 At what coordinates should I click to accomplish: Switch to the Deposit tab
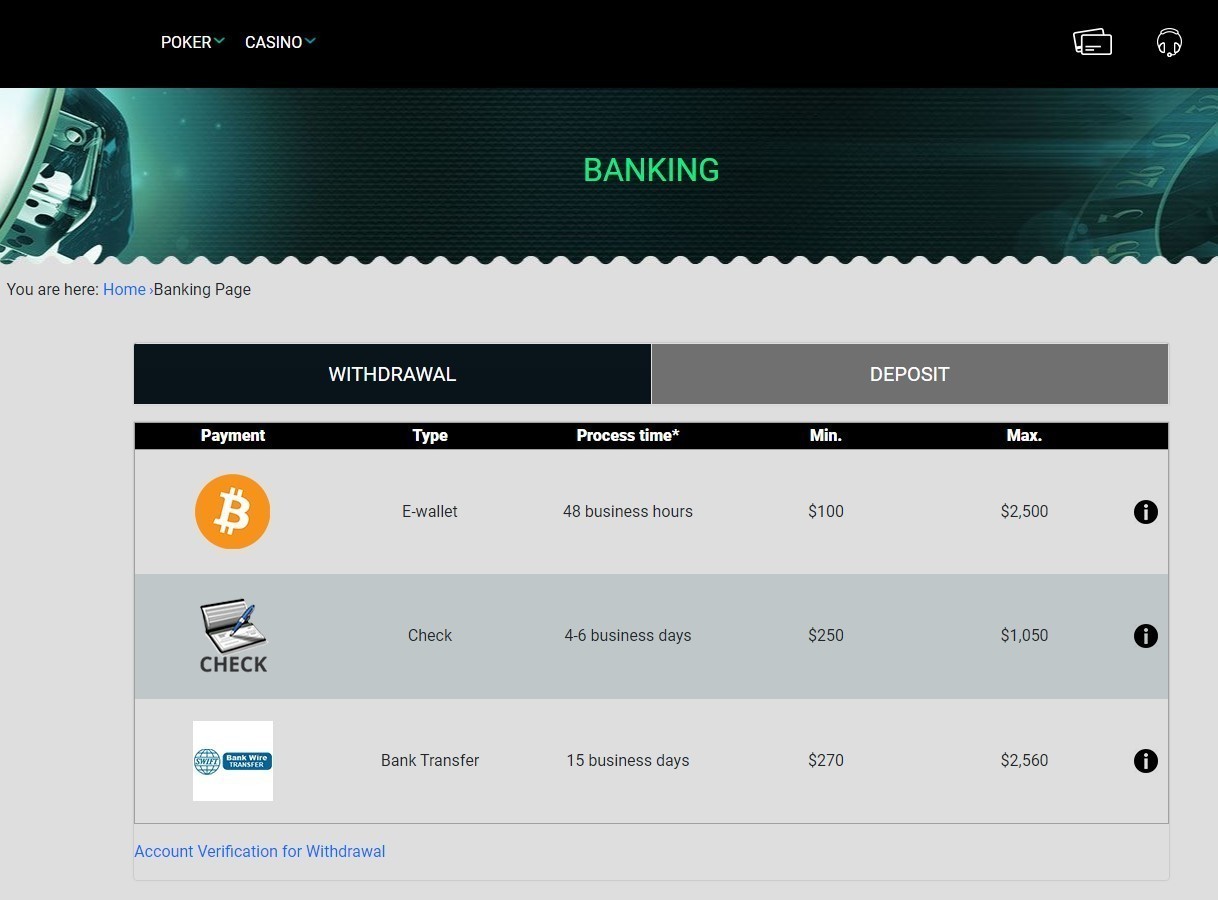pyautogui.click(x=909, y=374)
